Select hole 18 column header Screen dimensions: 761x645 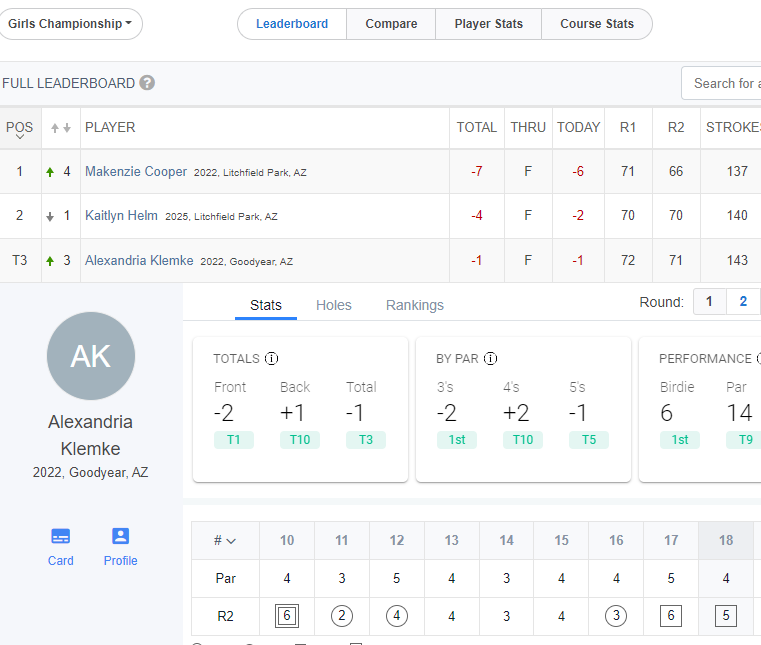(x=726, y=541)
